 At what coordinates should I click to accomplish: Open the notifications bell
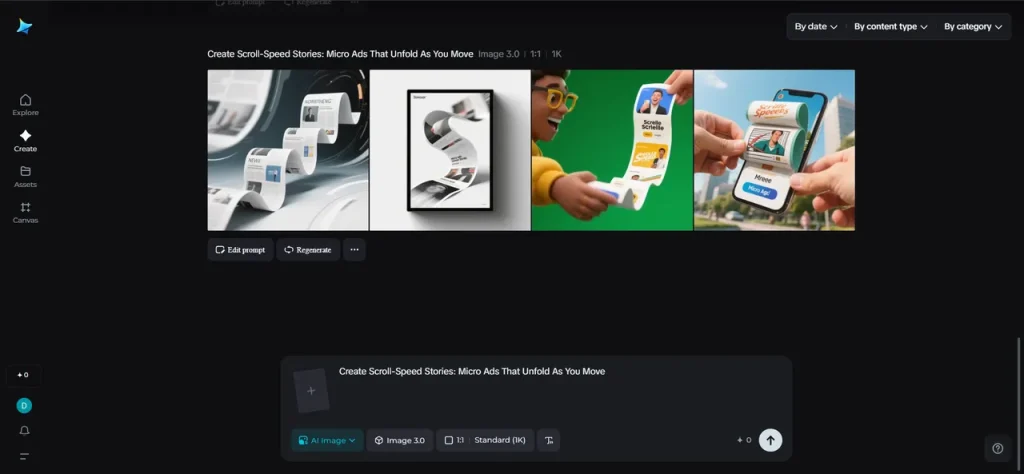click(x=25, y=430)
